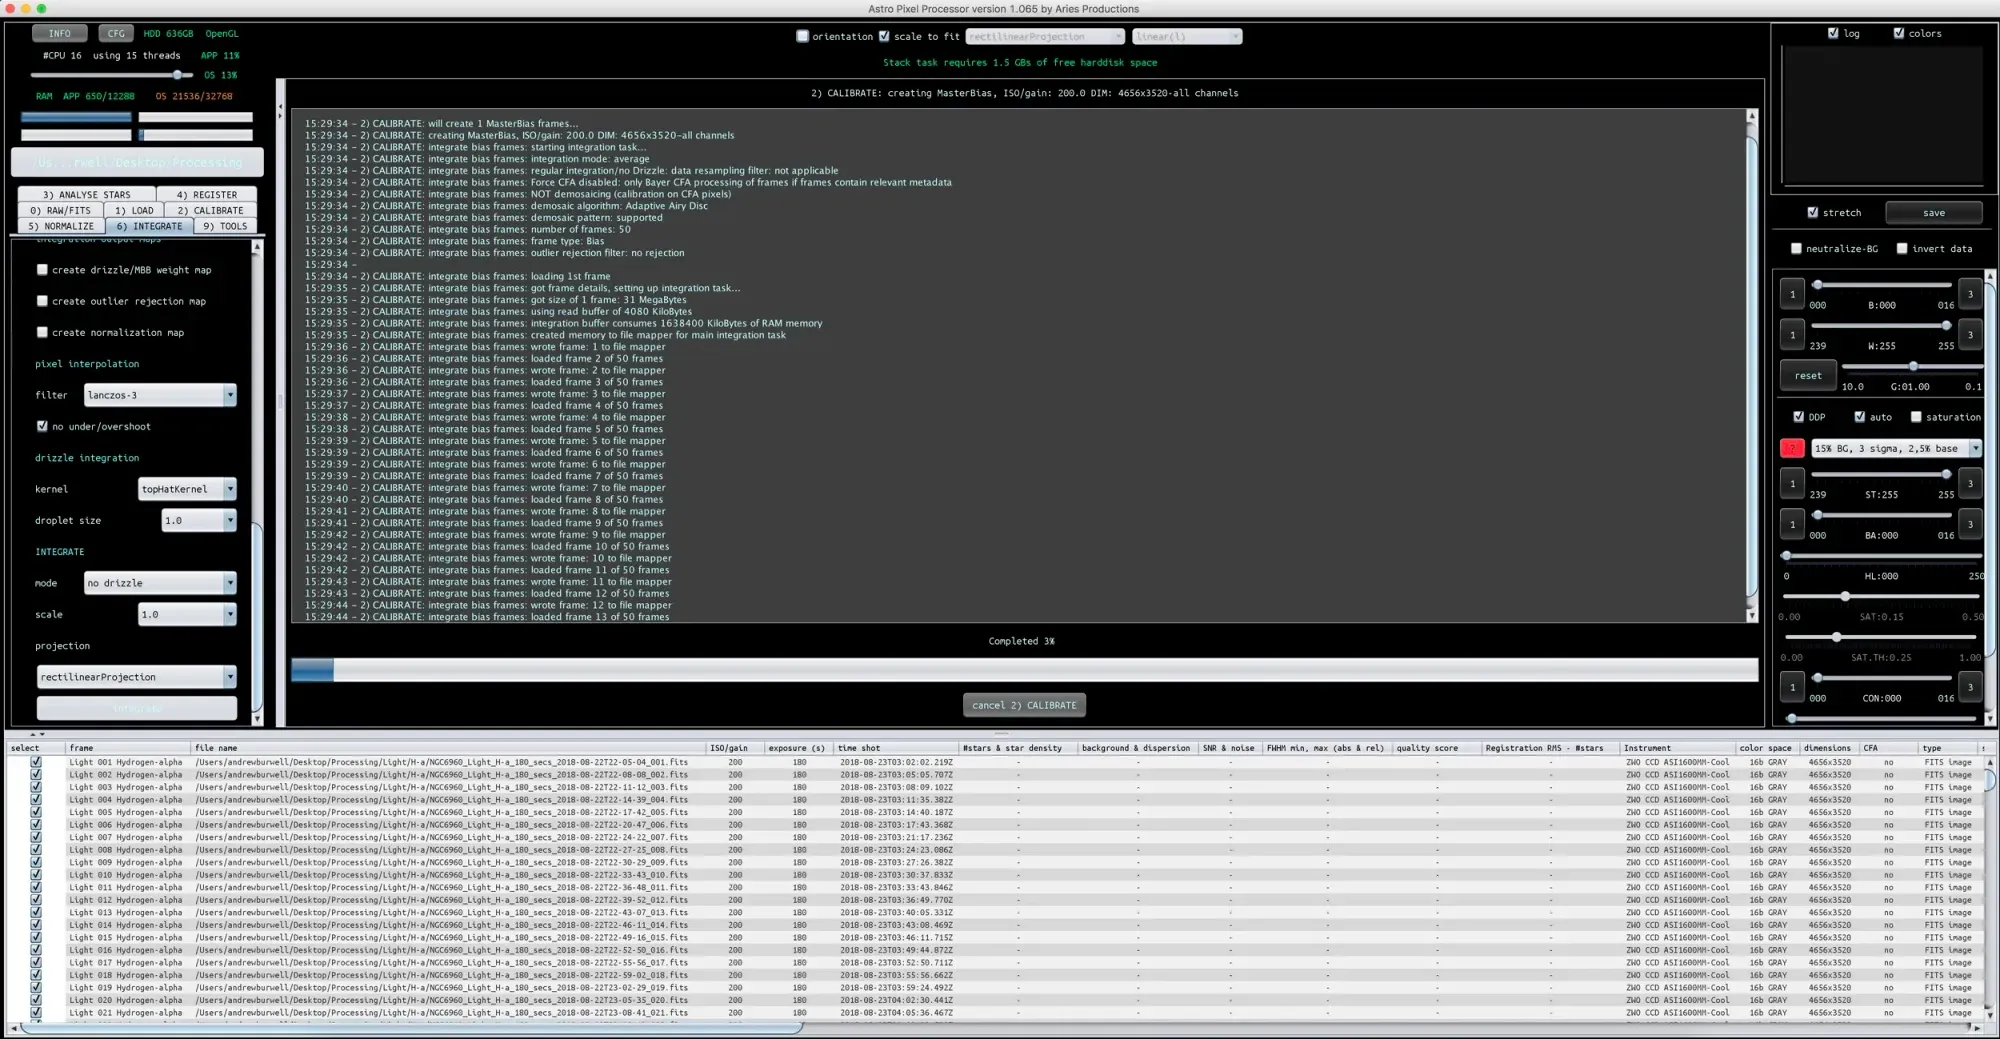This screenshot has width=2000, height=1039.
Task: Click the 1 button beside W:255 slider
Action: coord(1792,335)
